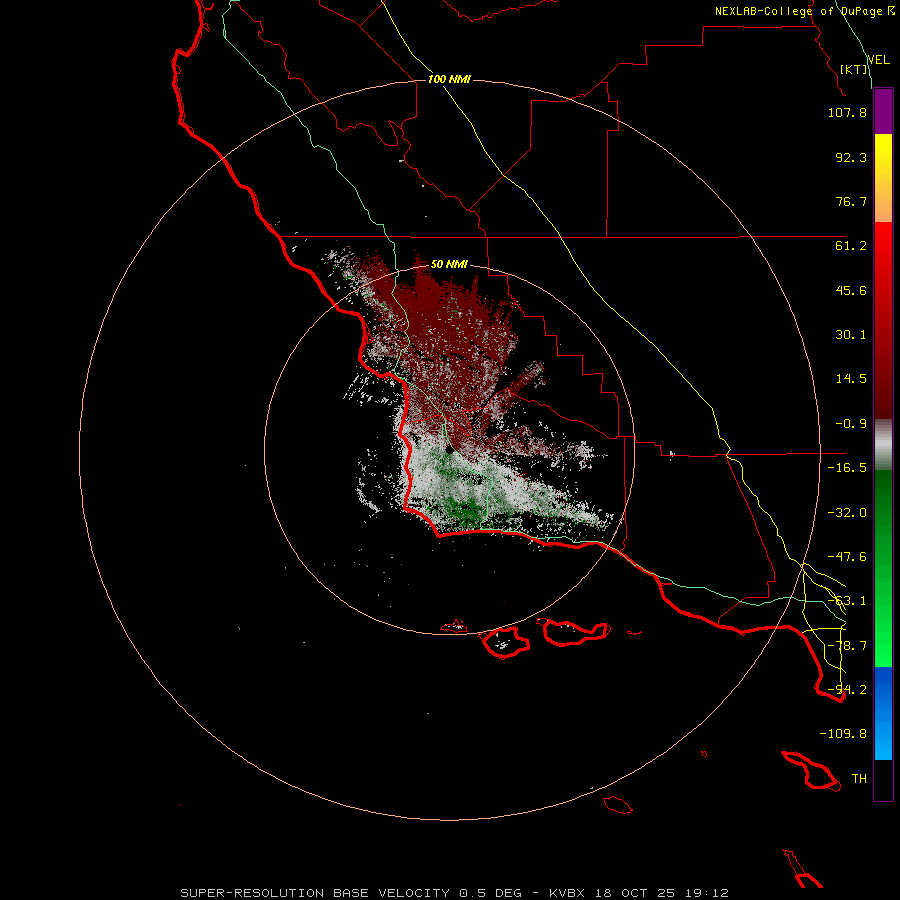Click the 45.6 velocity scale value
The image size is (900, 900).
pos(851,290)
